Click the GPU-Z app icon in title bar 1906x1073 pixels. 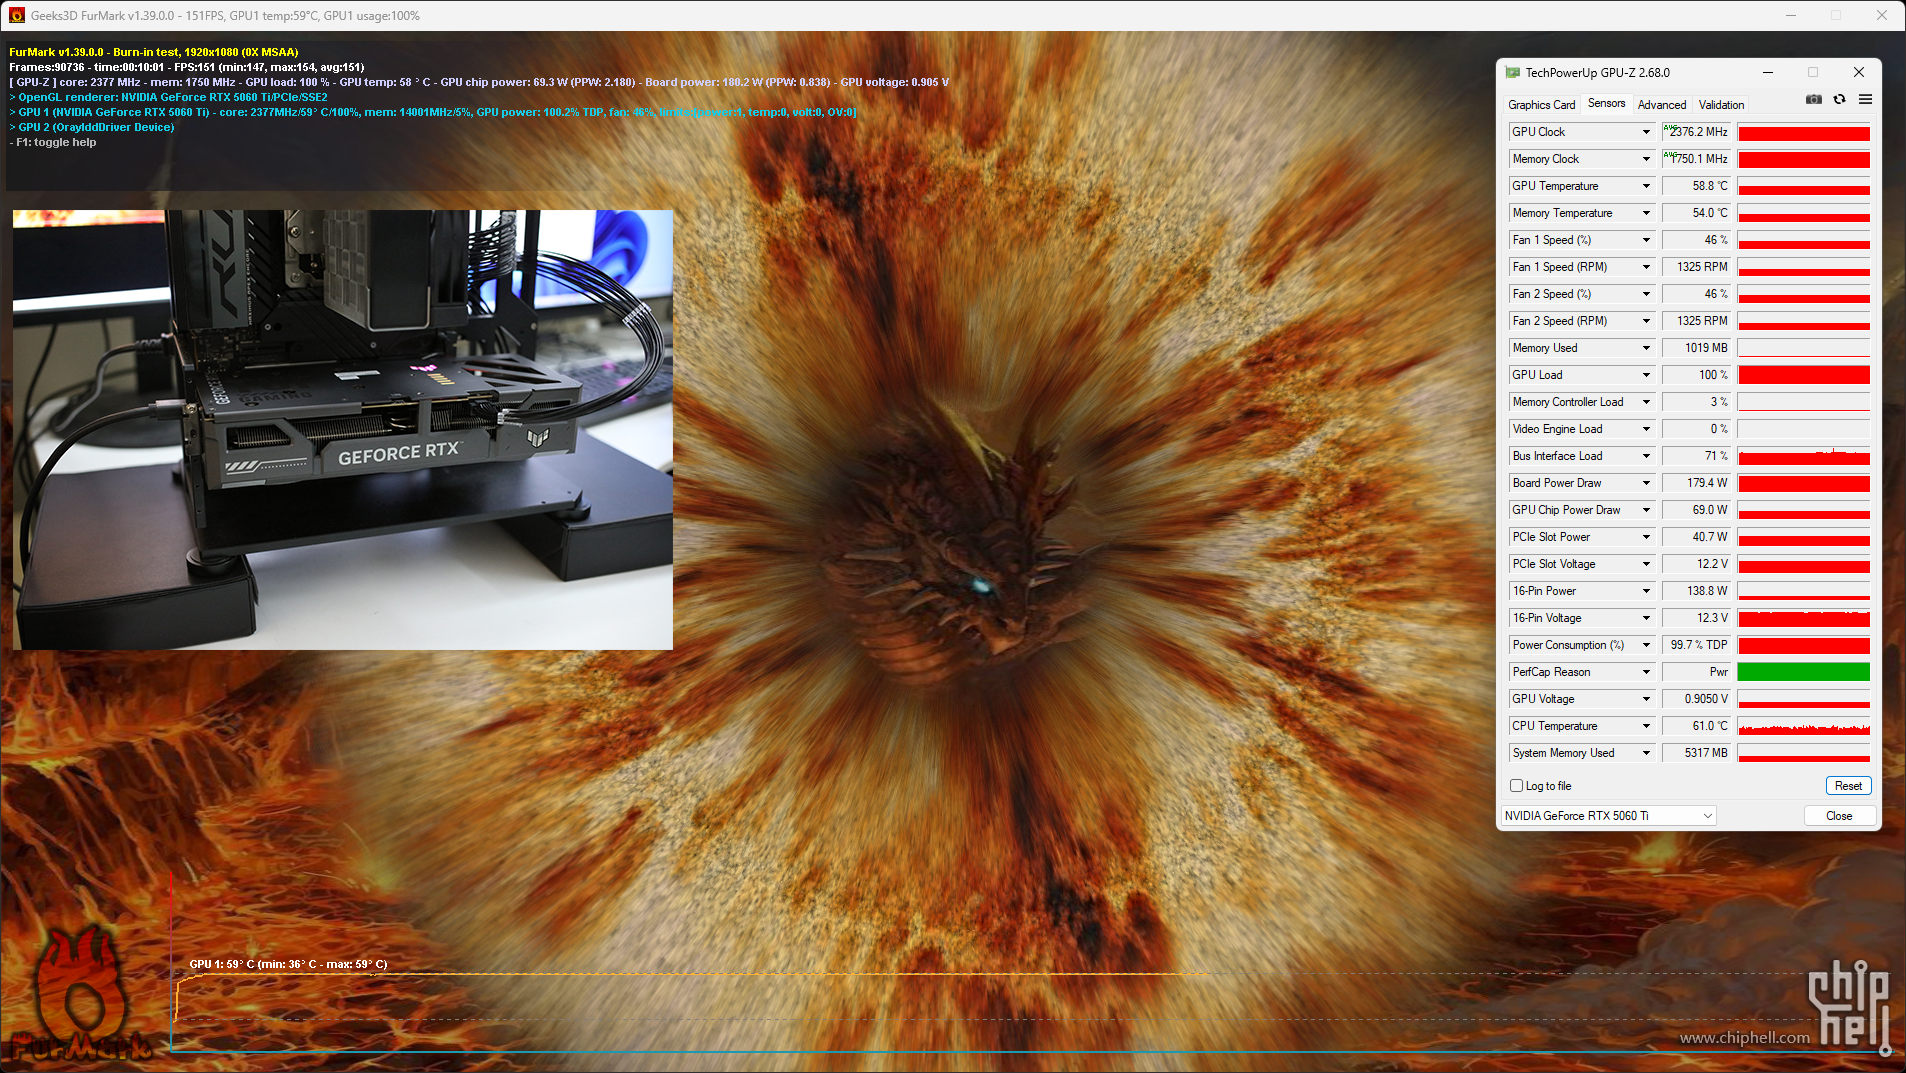click(1513, 73)
